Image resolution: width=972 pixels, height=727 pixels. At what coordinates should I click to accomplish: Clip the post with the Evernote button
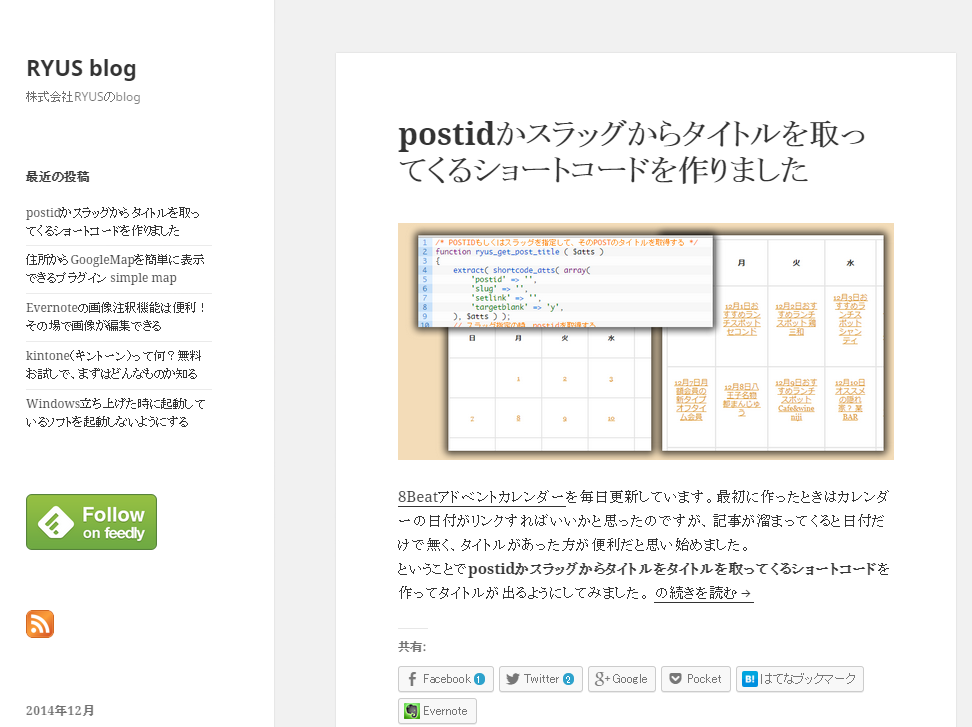click(437, 711)
